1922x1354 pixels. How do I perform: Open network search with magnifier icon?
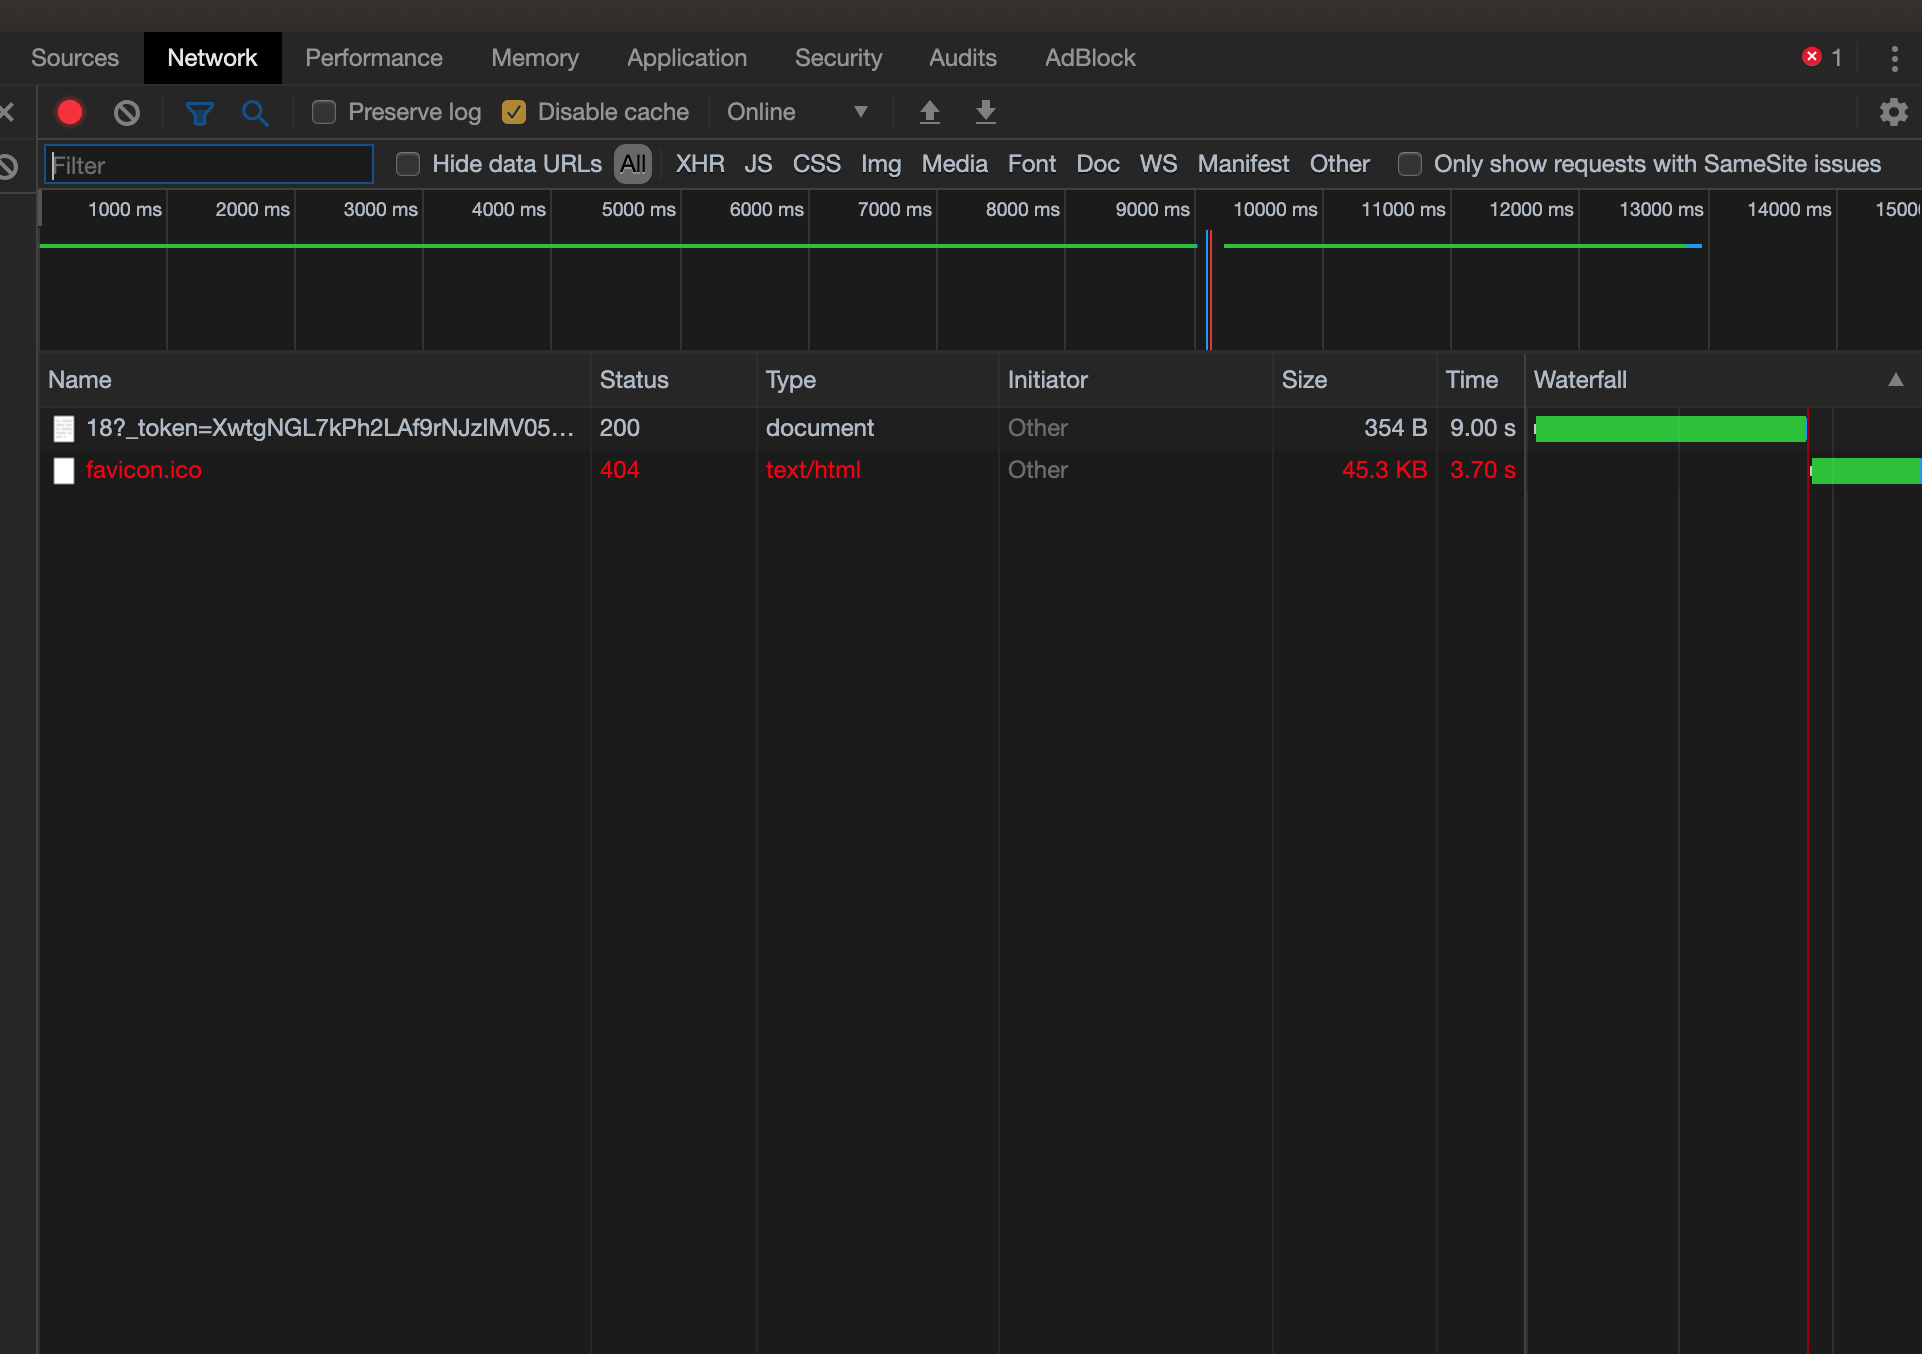(255, 113)
